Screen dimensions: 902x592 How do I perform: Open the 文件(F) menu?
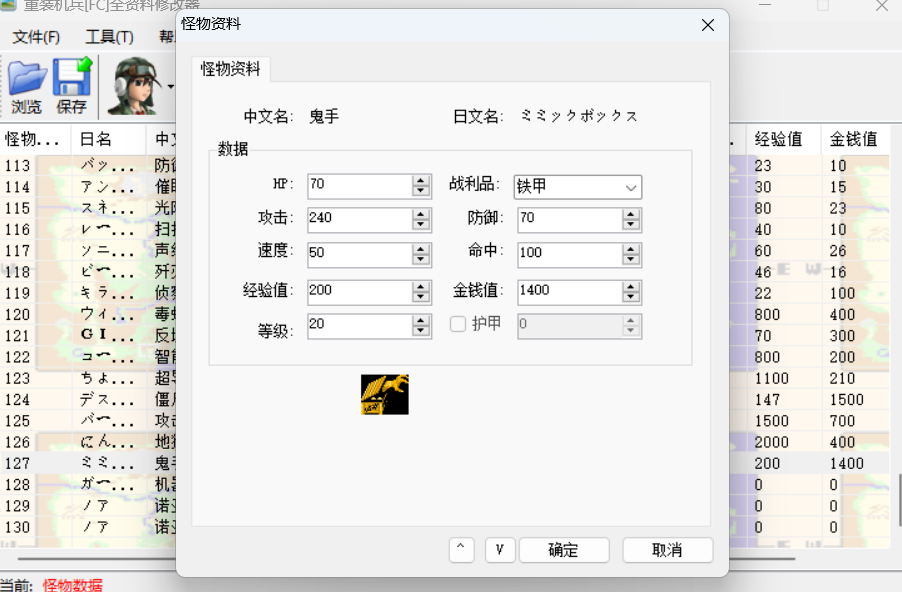click(38, 36)
